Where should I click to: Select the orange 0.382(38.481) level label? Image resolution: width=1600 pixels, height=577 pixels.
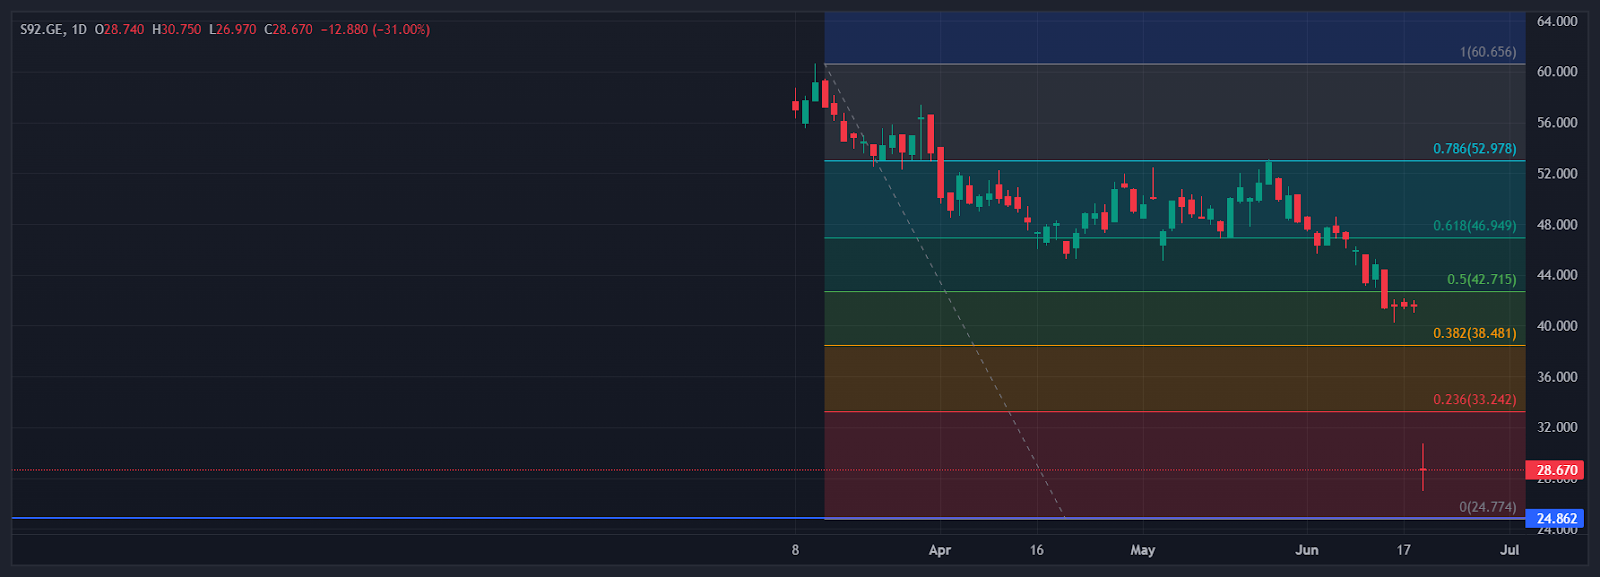(x=1474, y=333)
